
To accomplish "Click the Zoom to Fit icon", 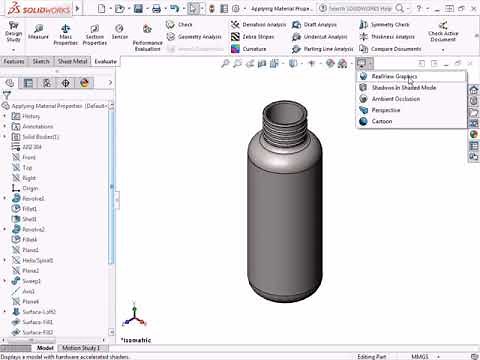I will point(225,63).
